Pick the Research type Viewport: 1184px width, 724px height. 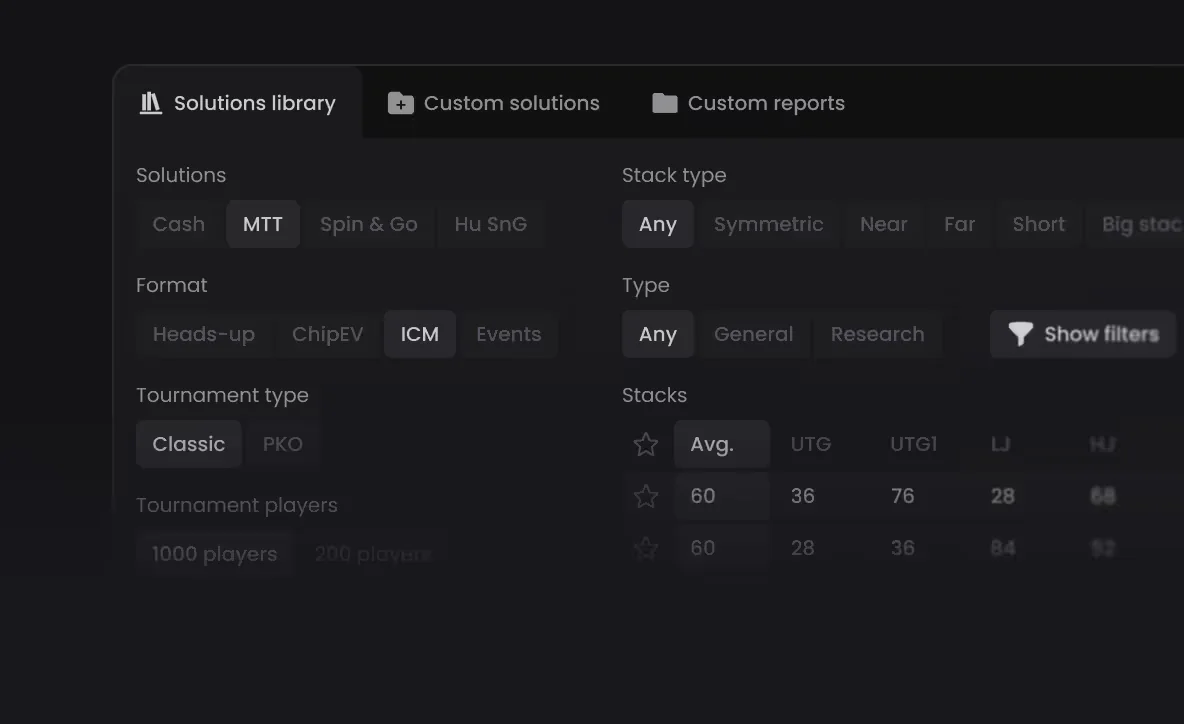tap(877, 334)
